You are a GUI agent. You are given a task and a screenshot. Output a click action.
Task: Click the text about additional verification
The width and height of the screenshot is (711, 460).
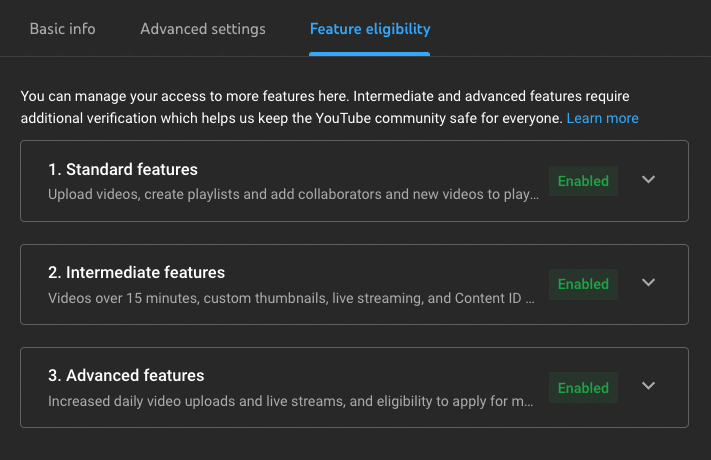(x=290, y=118)
